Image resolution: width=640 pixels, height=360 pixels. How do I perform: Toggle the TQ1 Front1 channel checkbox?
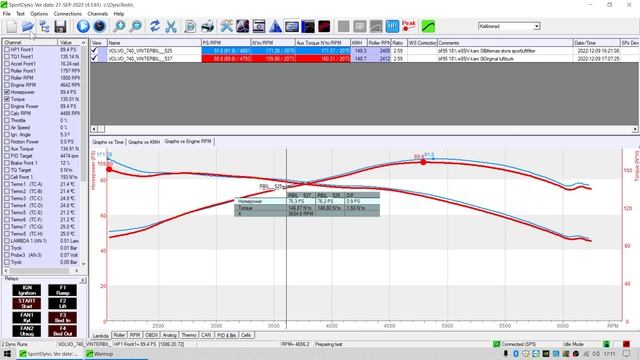click(7, 56)
